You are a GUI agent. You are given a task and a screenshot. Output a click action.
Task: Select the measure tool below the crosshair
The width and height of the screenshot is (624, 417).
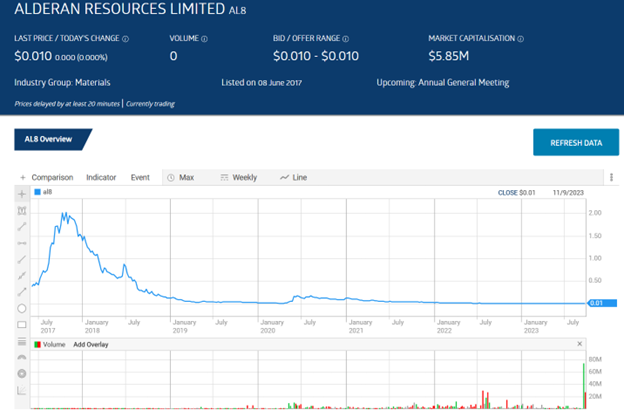[22, 210]
